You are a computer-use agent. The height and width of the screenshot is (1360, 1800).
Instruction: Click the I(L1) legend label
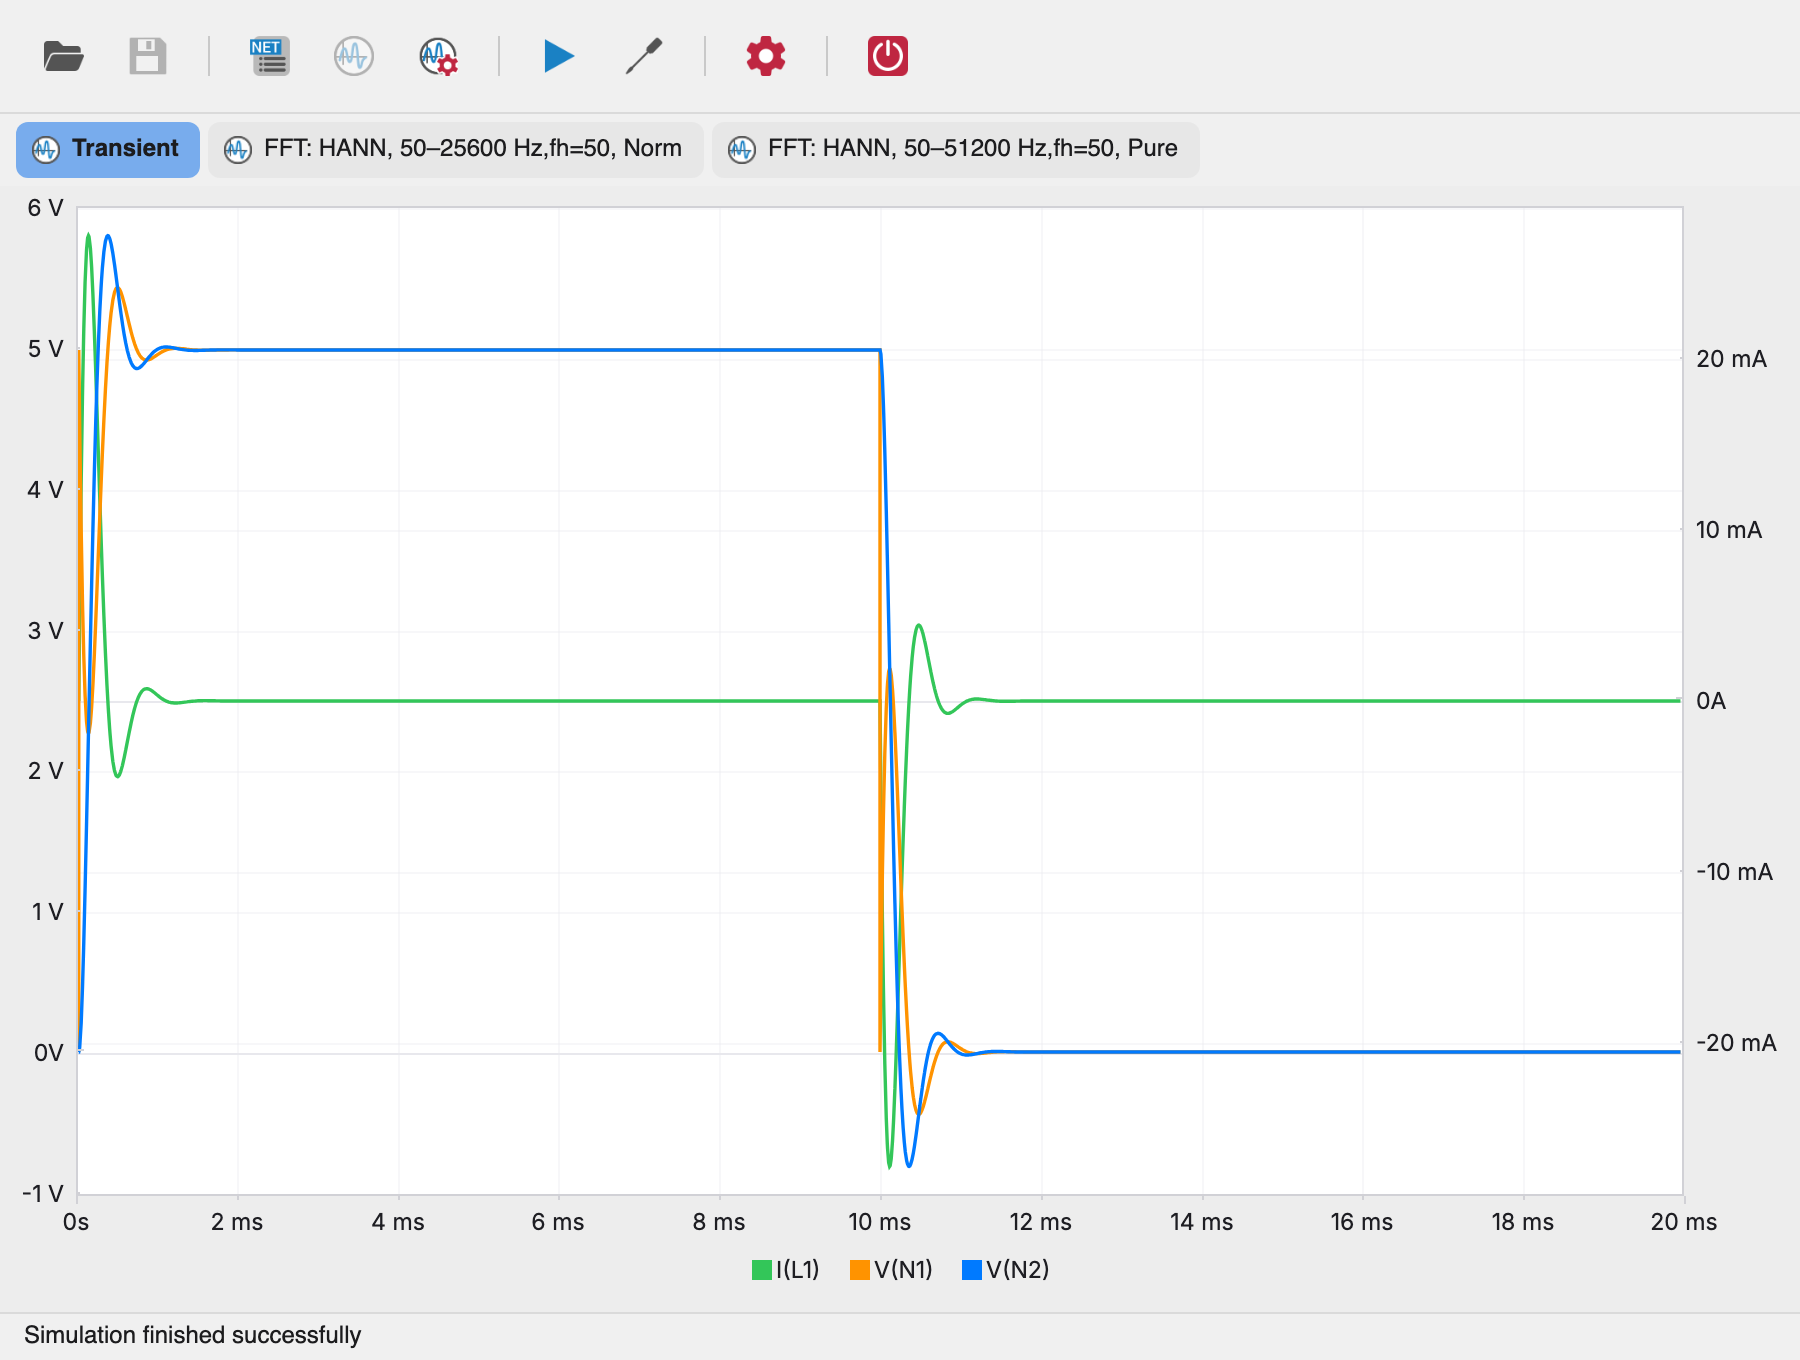[x=798, y=1270]
